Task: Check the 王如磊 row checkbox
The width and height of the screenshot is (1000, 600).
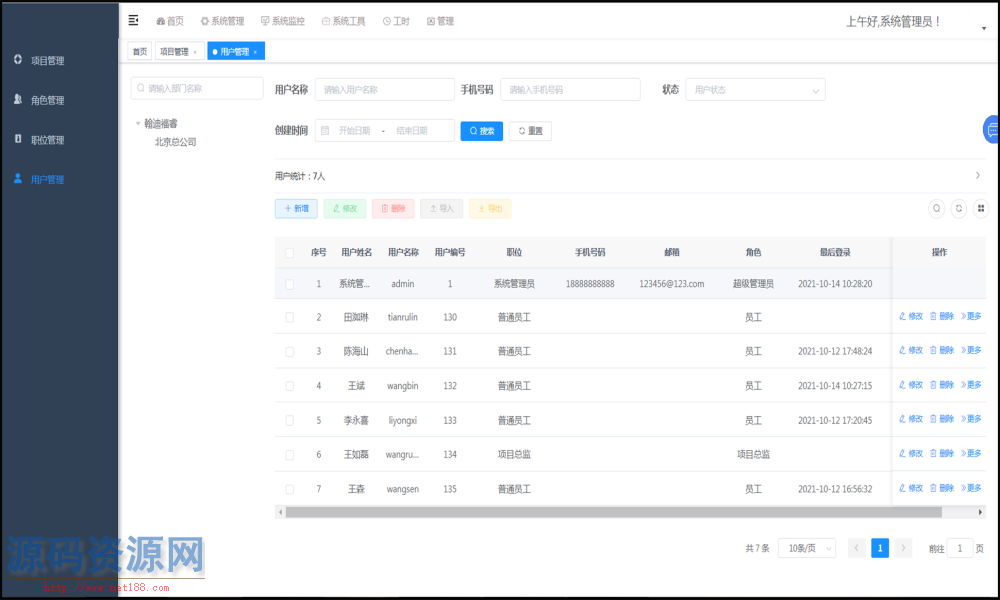Action: [290, 455]
